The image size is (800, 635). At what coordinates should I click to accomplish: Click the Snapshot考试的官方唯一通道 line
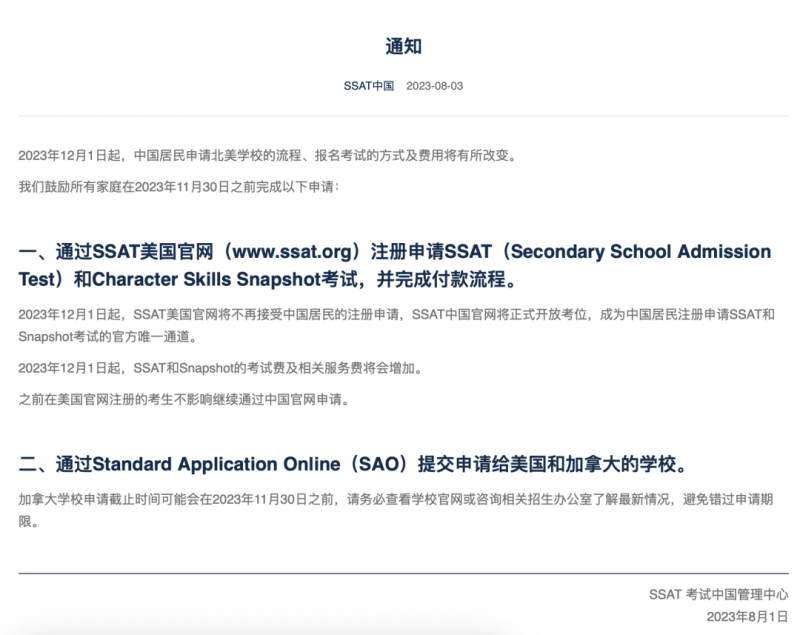tap(108, 337)
